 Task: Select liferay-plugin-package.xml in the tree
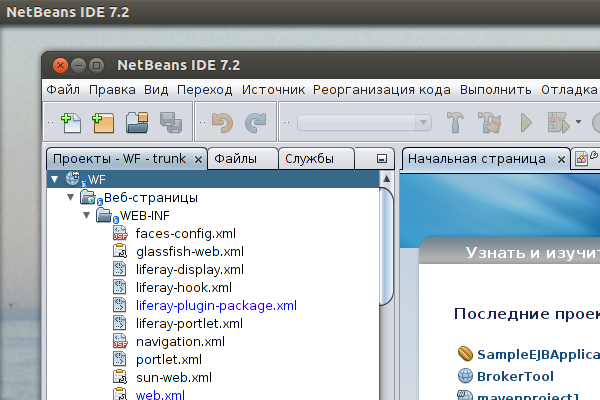pyautogui.click(x=216, y=305)
